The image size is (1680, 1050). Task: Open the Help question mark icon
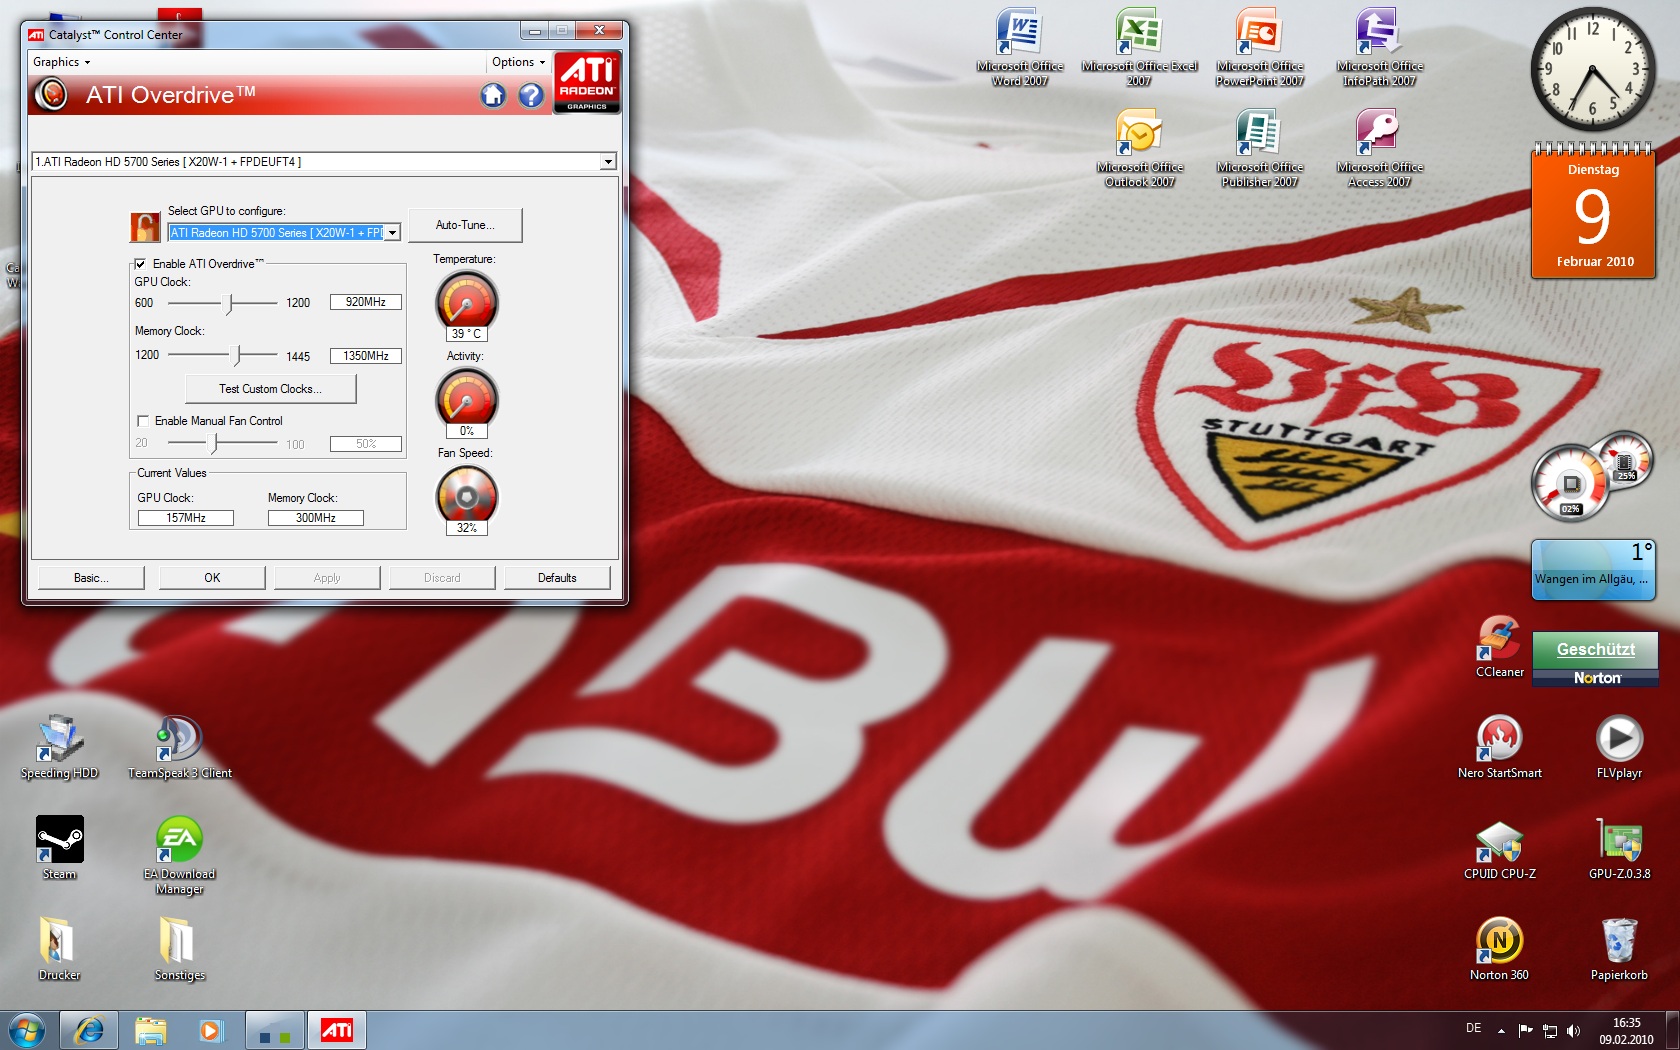tap(531, 95)
